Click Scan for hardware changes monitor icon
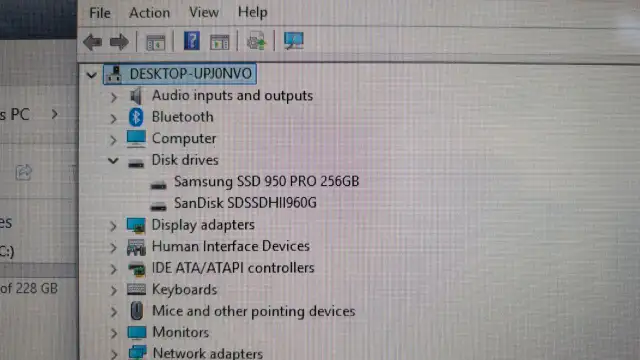 (293, 41)
